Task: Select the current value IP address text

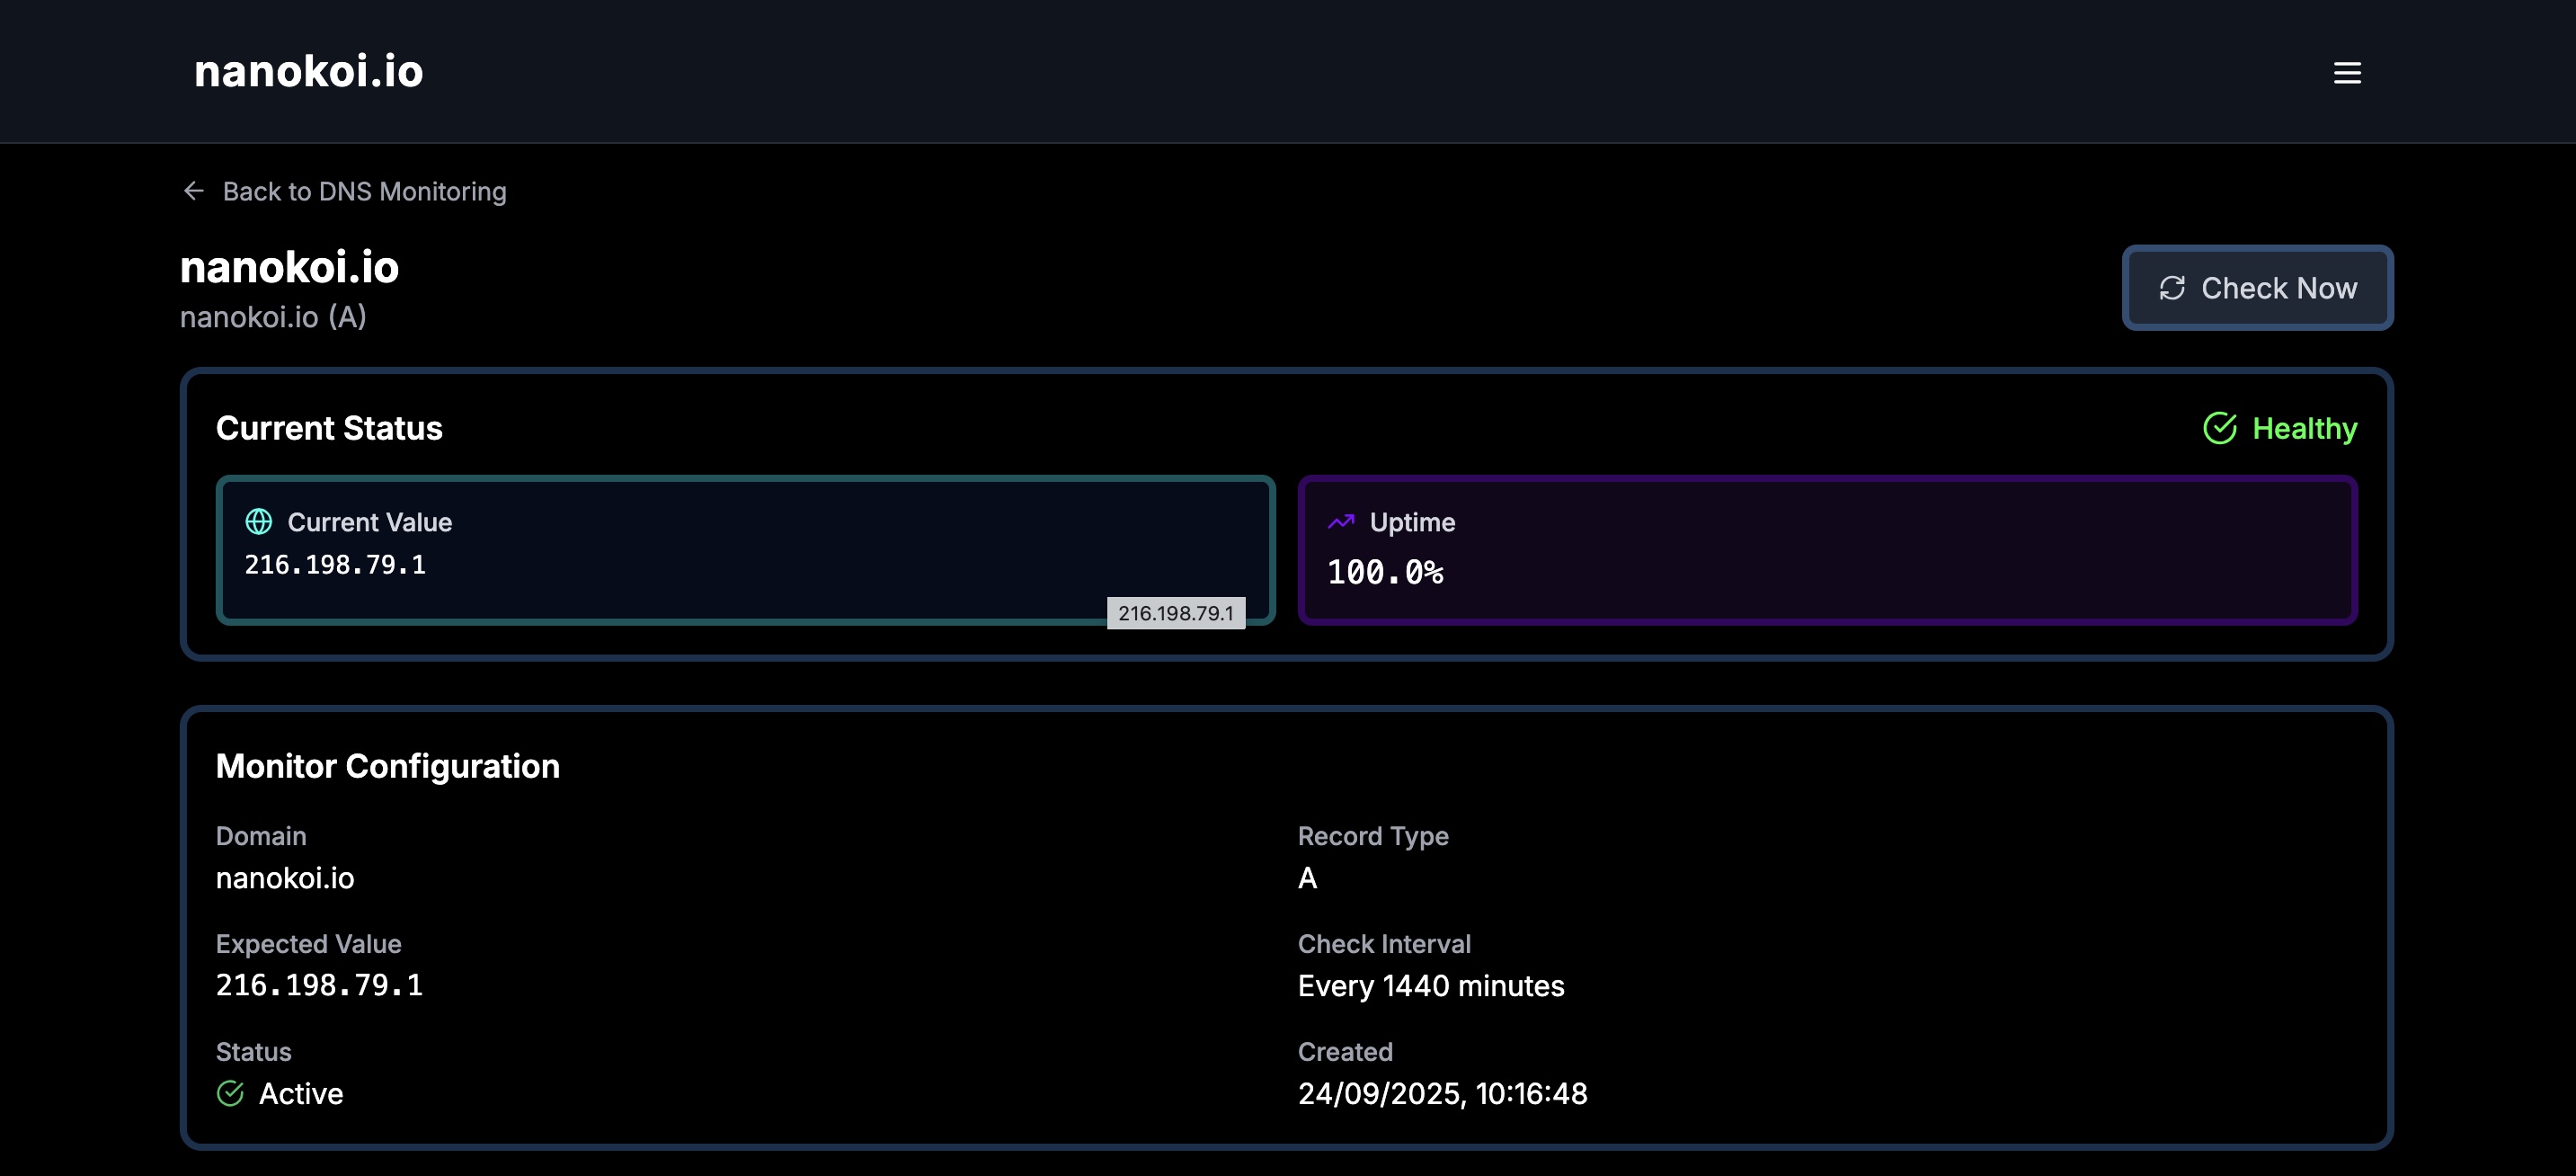Action: pos(335,565)
